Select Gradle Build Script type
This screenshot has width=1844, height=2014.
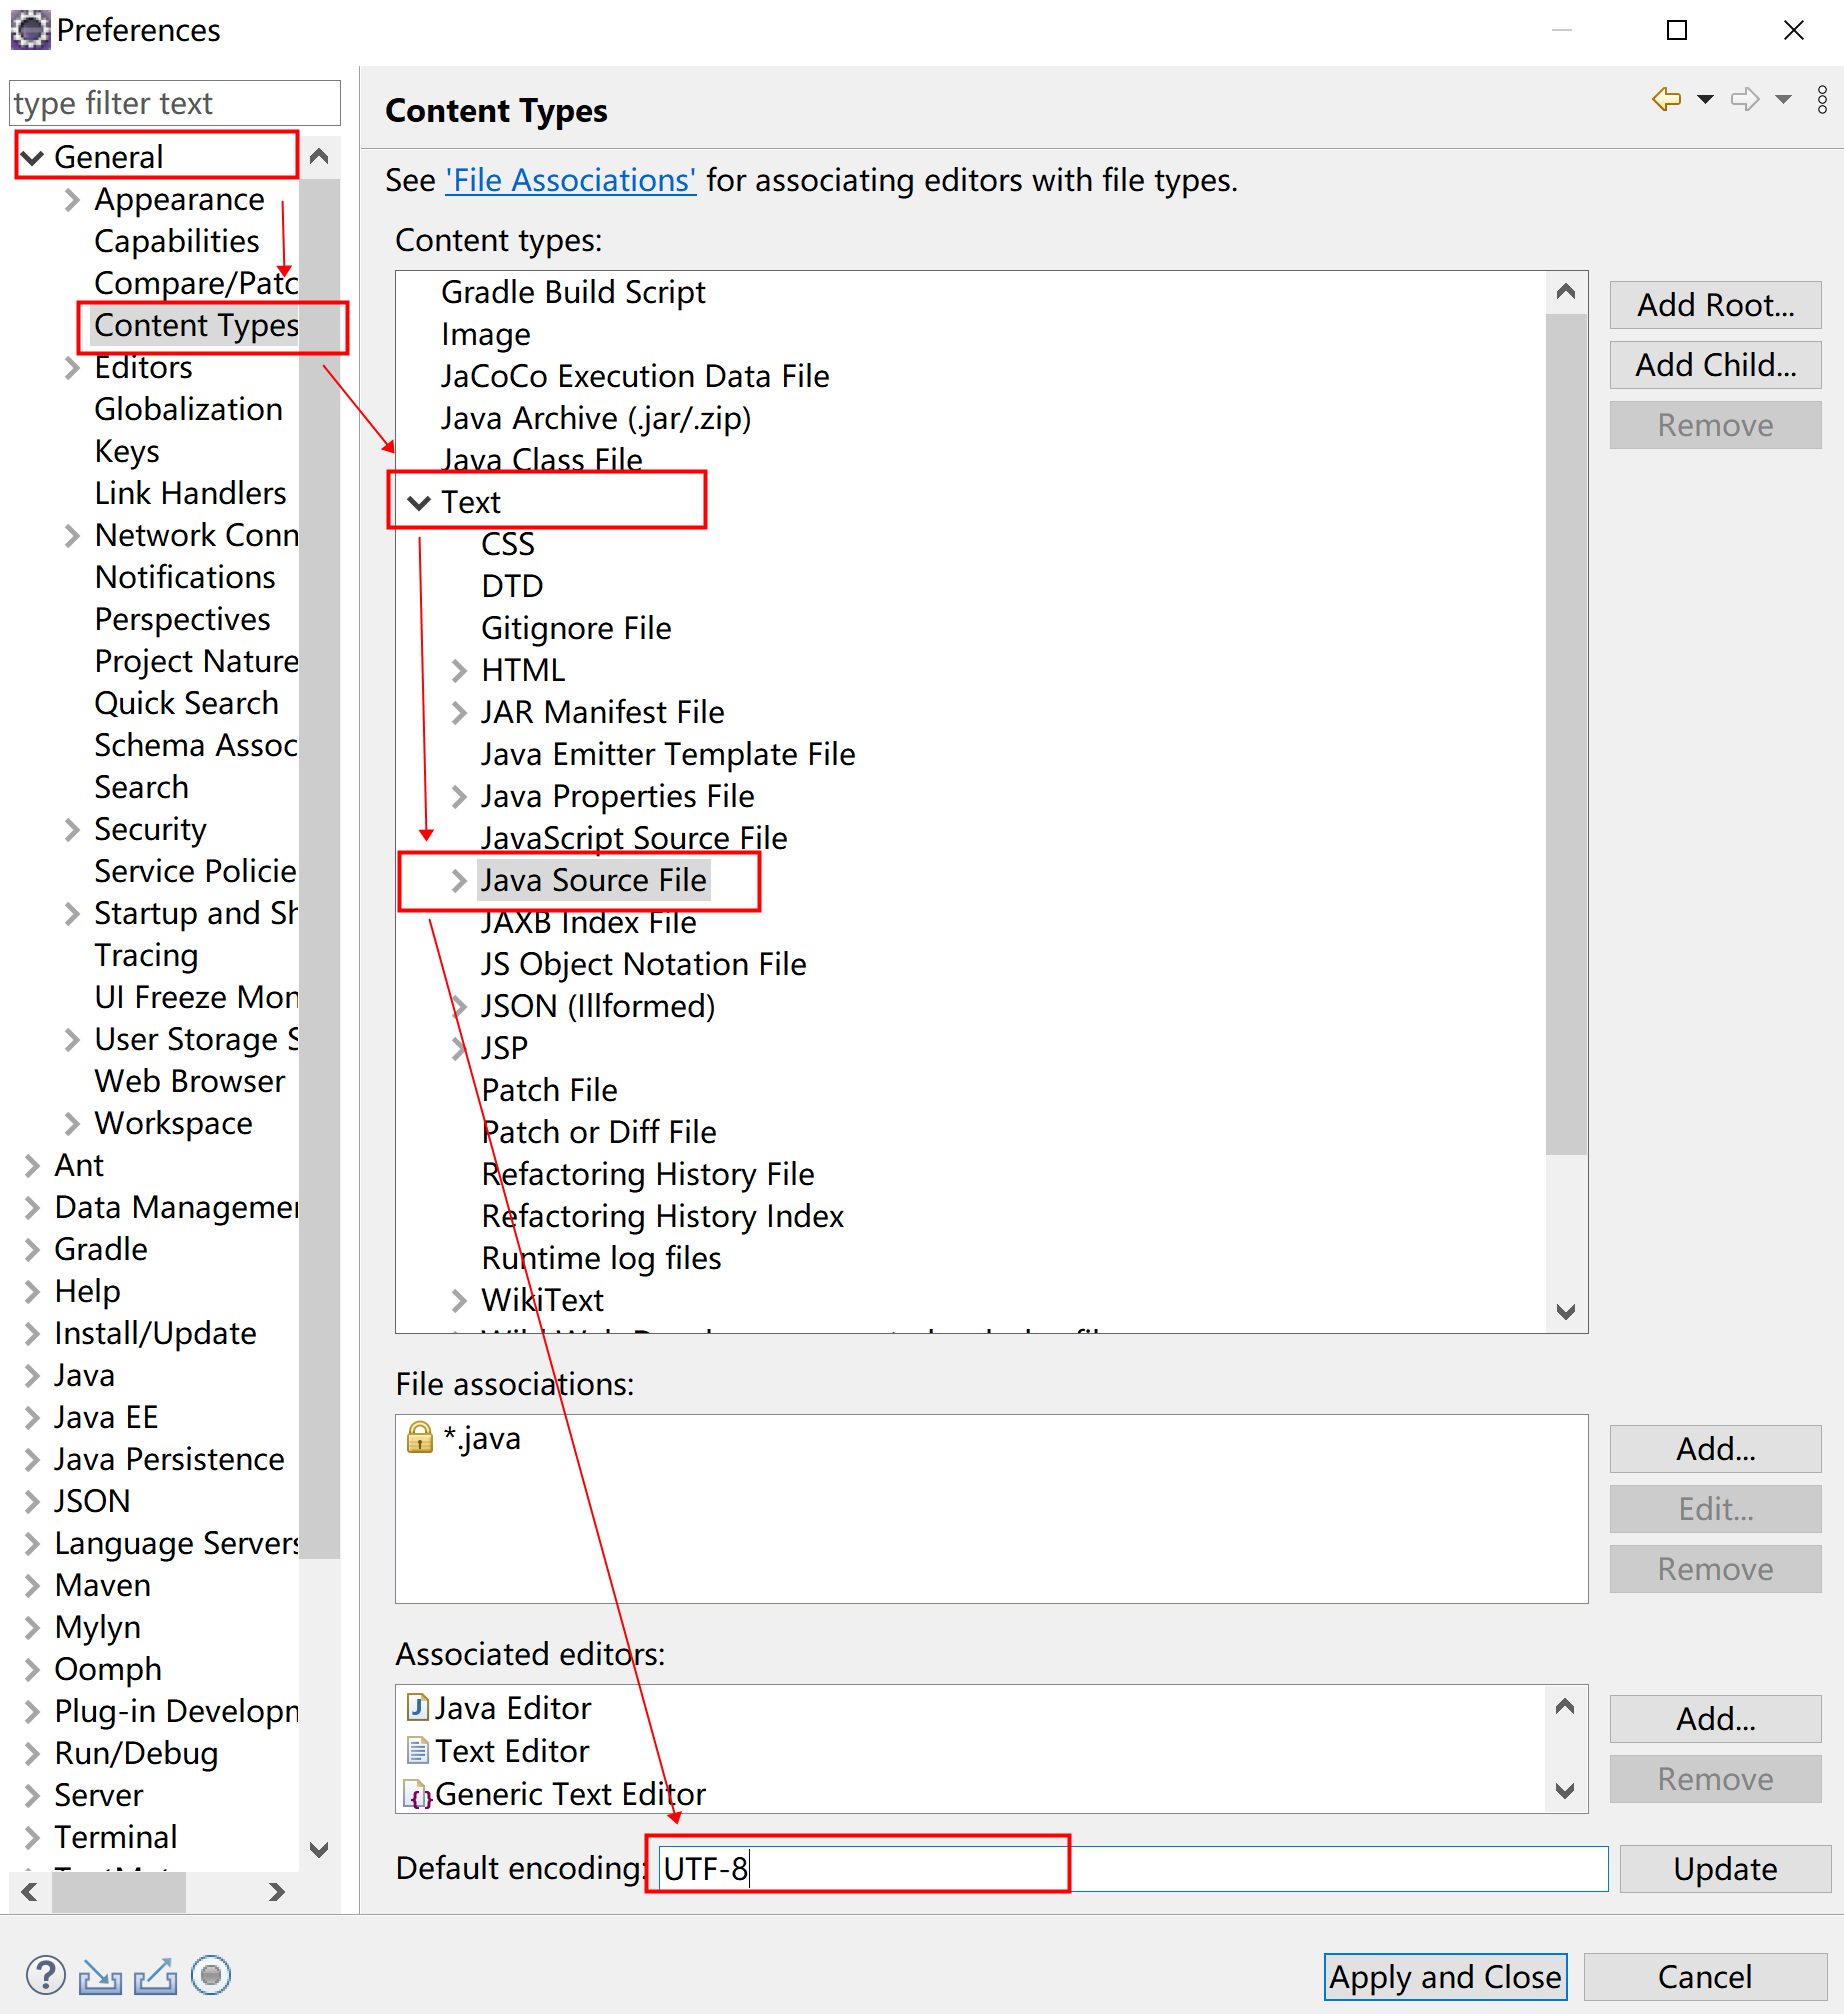pyautogui.click(x=573, y=293)
